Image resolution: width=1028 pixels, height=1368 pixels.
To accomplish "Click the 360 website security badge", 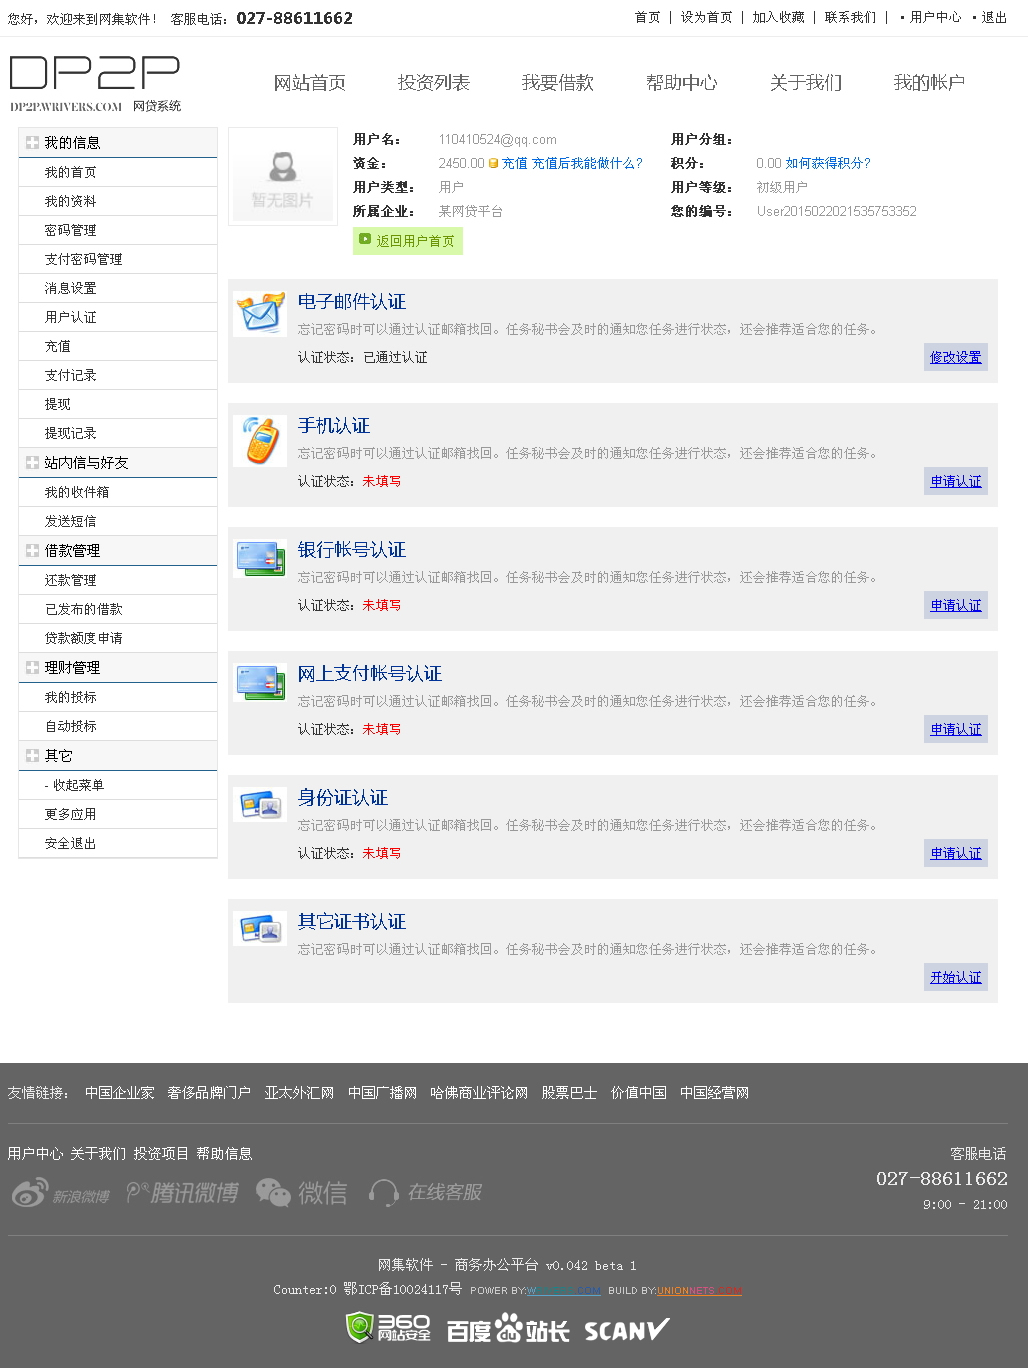I will [388, 1328].
